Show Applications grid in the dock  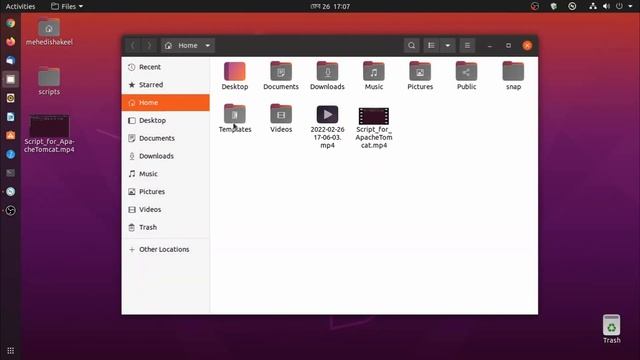[11, 351]
